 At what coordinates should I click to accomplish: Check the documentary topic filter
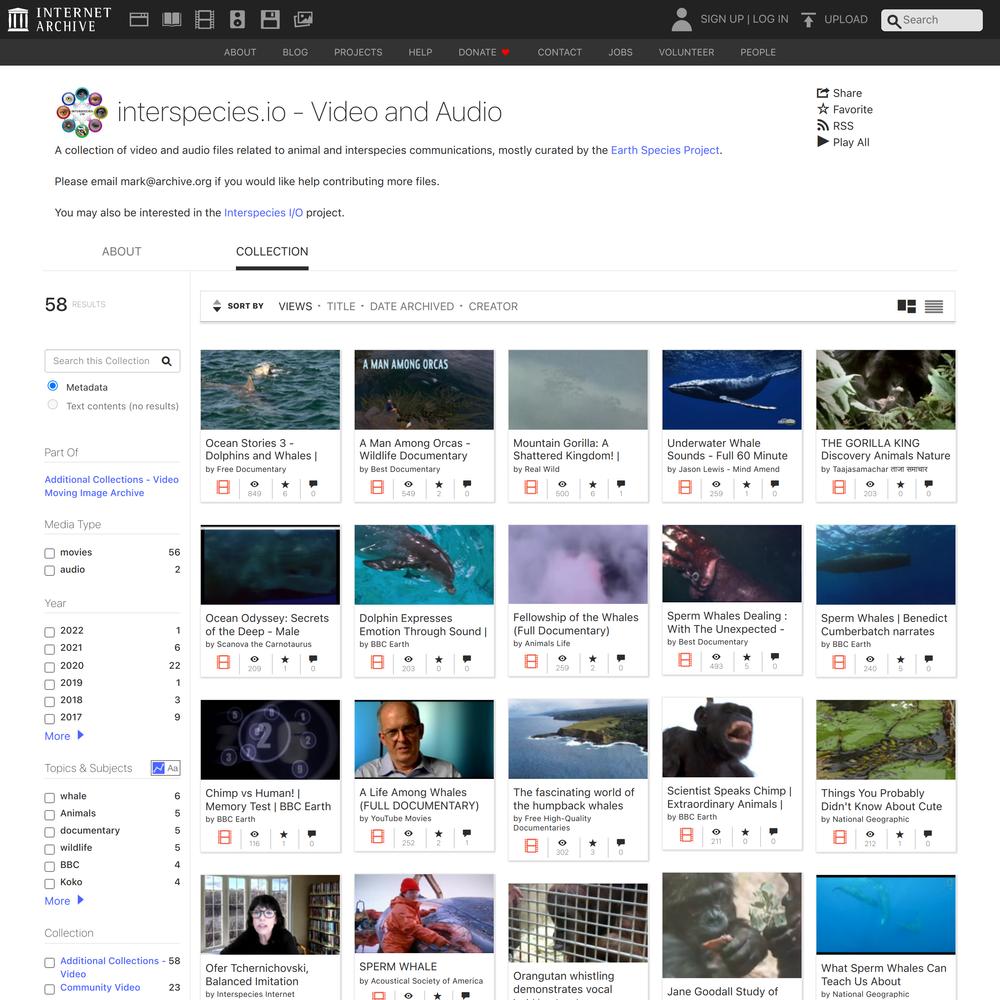(x=50, y=832)
